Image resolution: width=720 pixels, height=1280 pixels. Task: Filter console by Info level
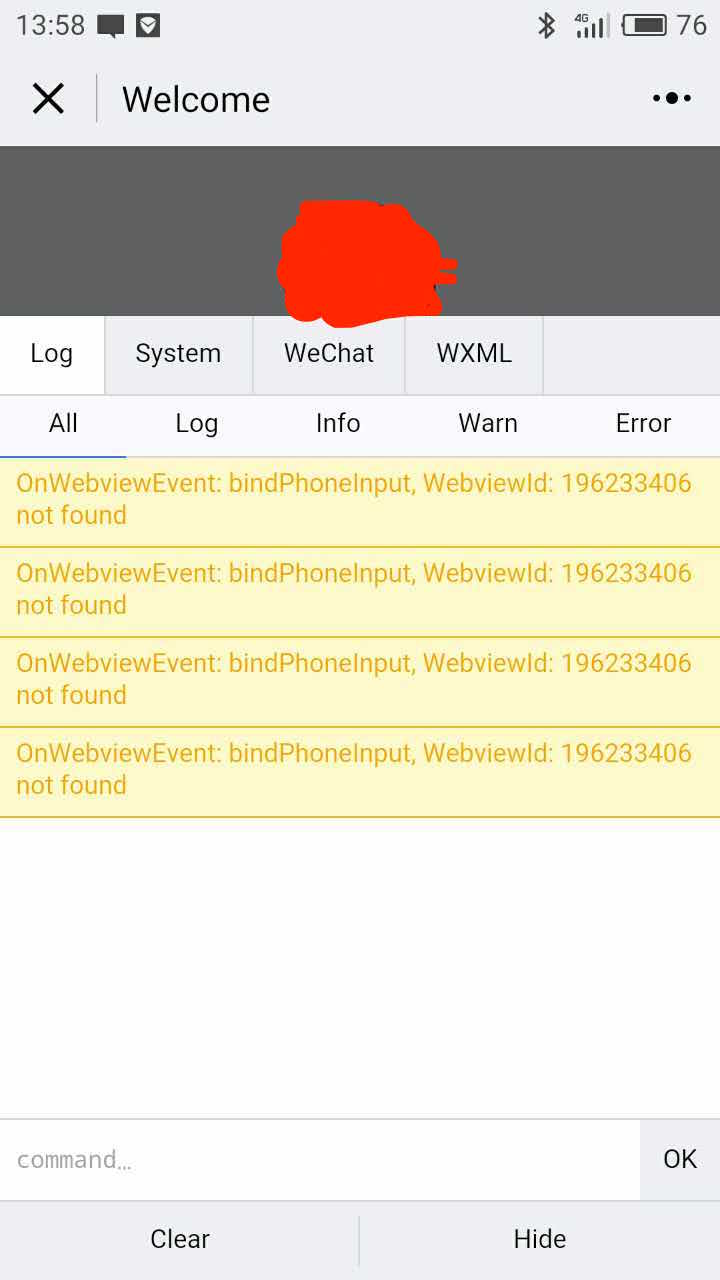[x=338, y=424]
